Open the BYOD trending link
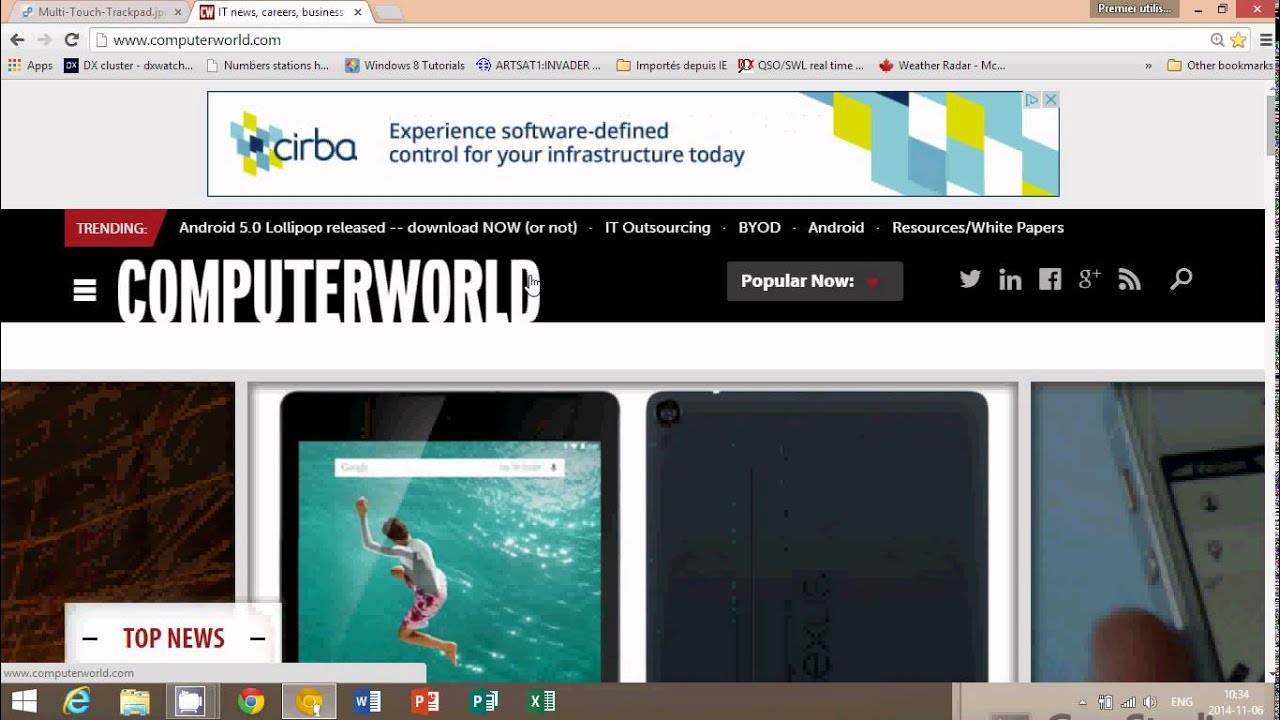 (759, 227)
